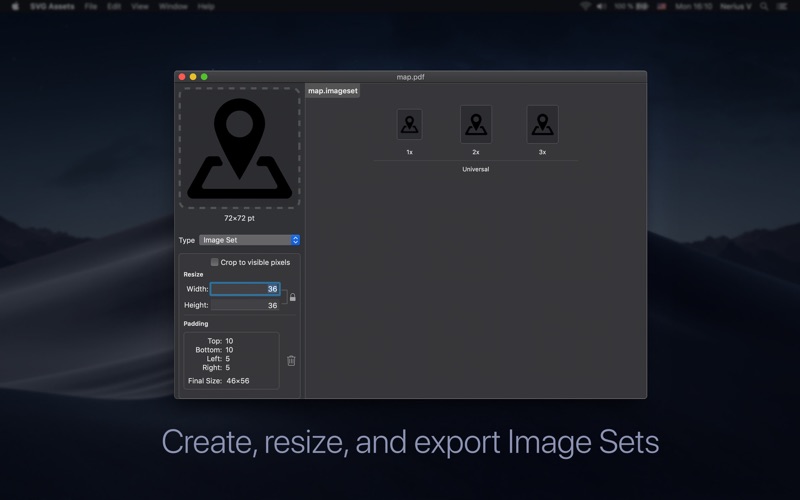The image size is (800, 500).
Task: Select the 3x image thumbnail
Action: (x=542, y=124)
